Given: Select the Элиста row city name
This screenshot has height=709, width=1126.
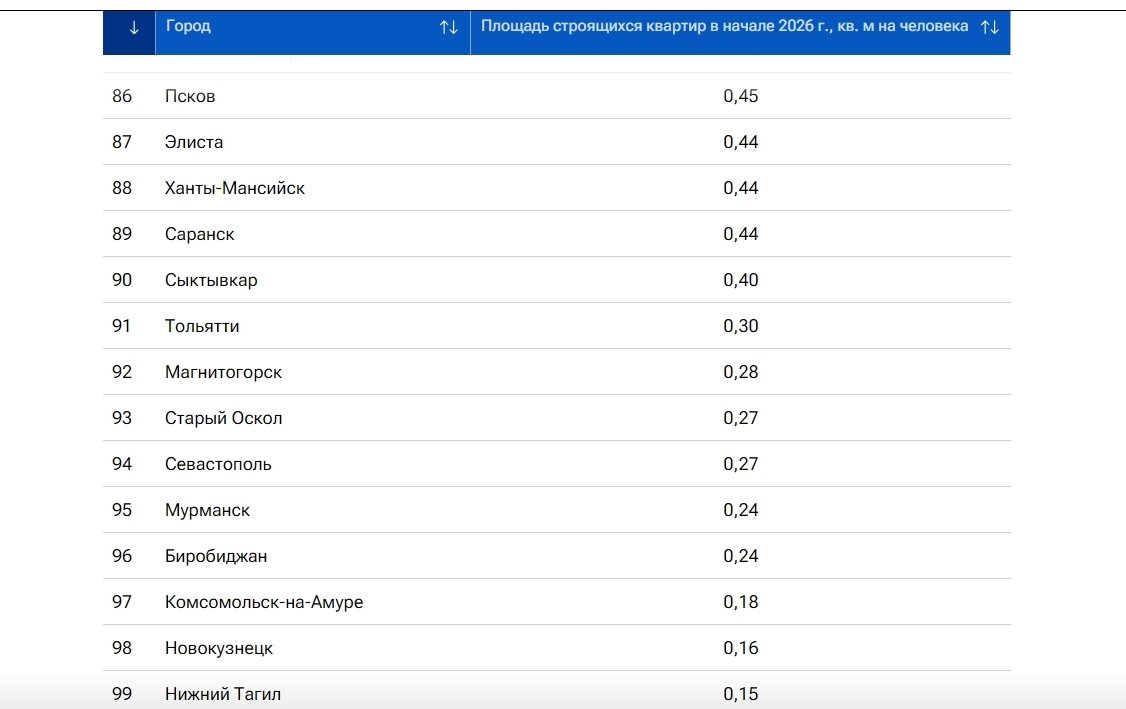Looking at the screenshot, I should click(194, 142).
